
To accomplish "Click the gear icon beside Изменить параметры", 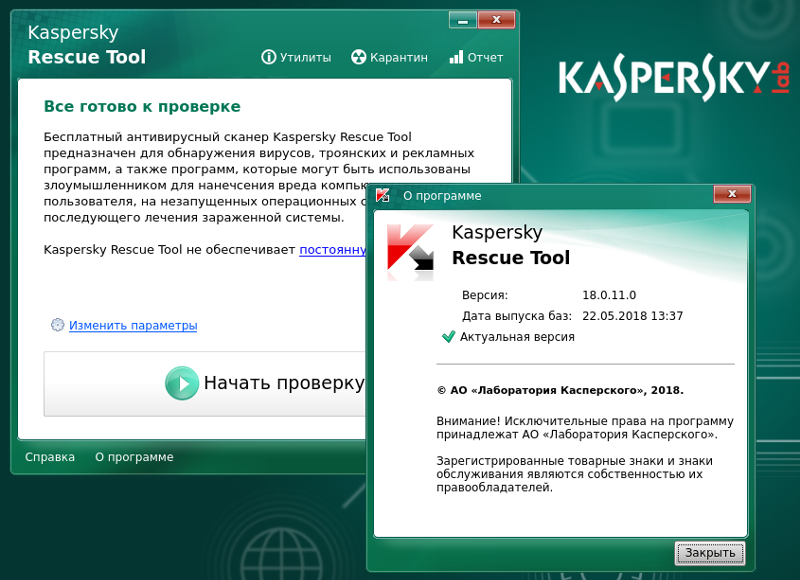I will [58, 325].
